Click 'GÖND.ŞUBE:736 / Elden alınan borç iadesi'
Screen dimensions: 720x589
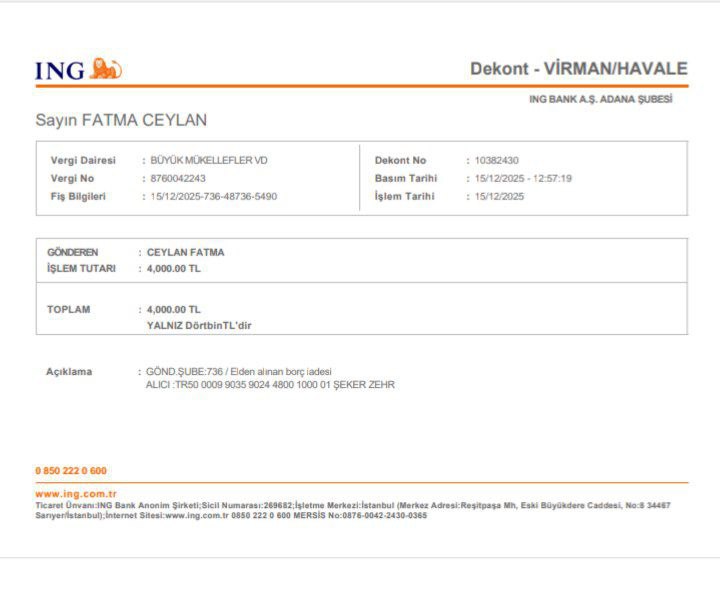(x=239, y=371)
